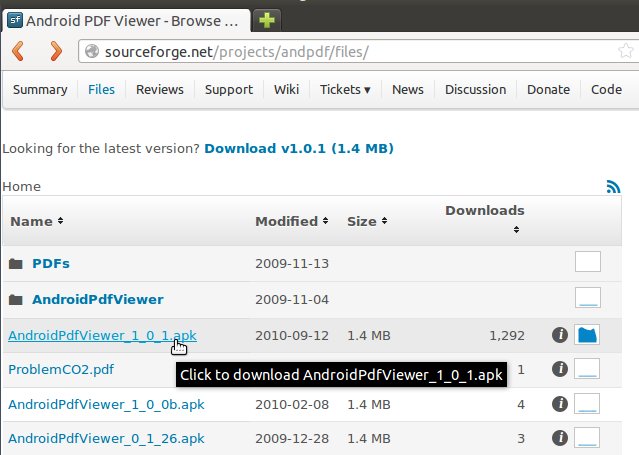The image size is (639, 455).
Task: Click the SourceForge favicon on tab
Action: (15, 20)
